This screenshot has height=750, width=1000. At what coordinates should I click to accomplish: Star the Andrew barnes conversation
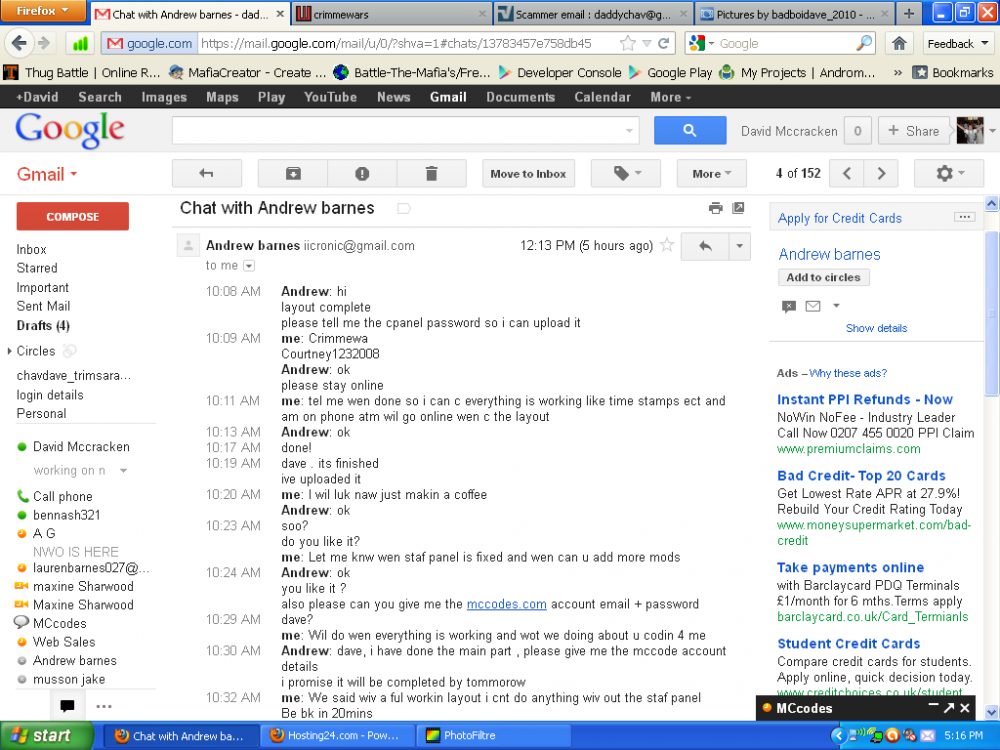click(x=667, y=245)
